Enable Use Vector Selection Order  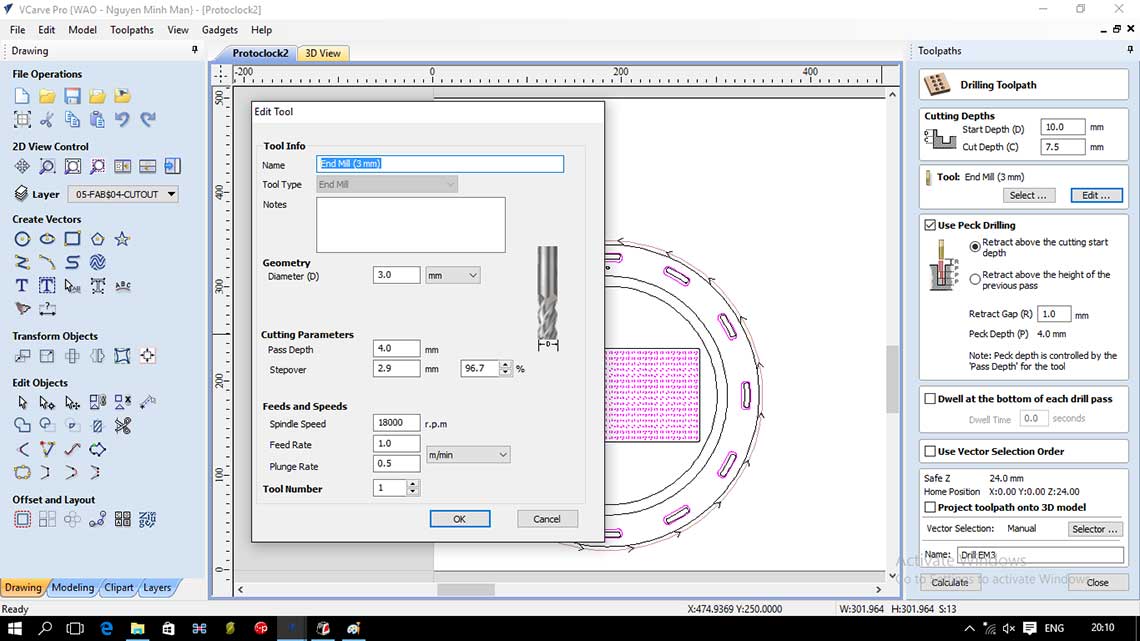930,451
